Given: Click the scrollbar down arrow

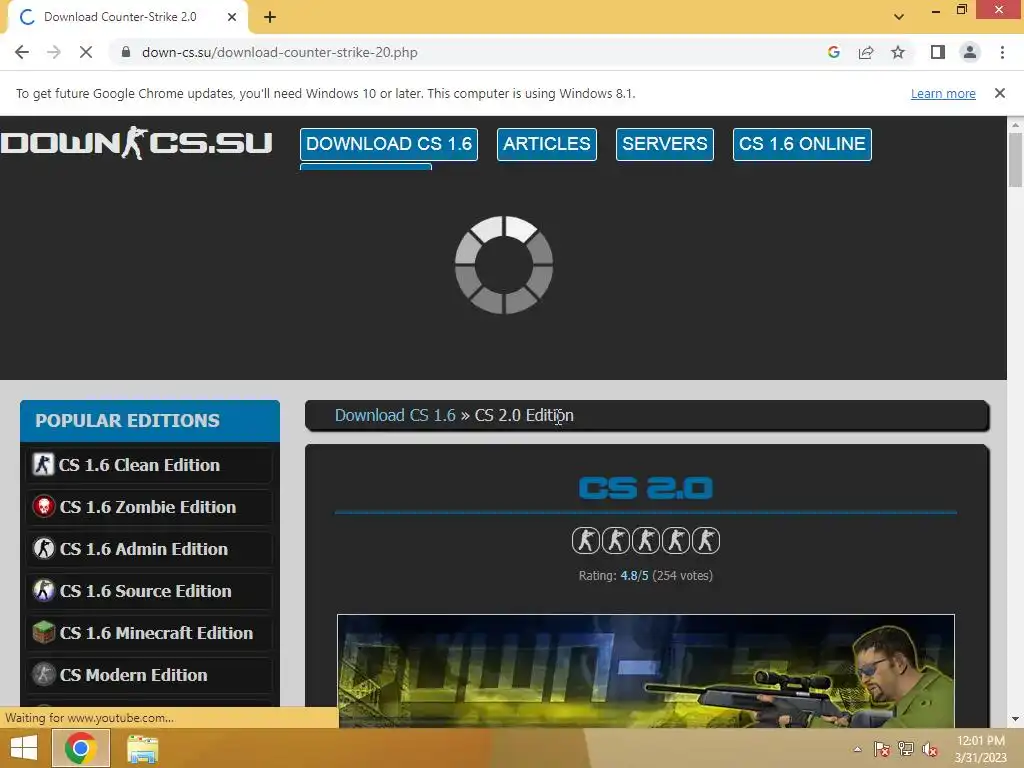Looking at the screenshot, I should tap(1015, 719).
